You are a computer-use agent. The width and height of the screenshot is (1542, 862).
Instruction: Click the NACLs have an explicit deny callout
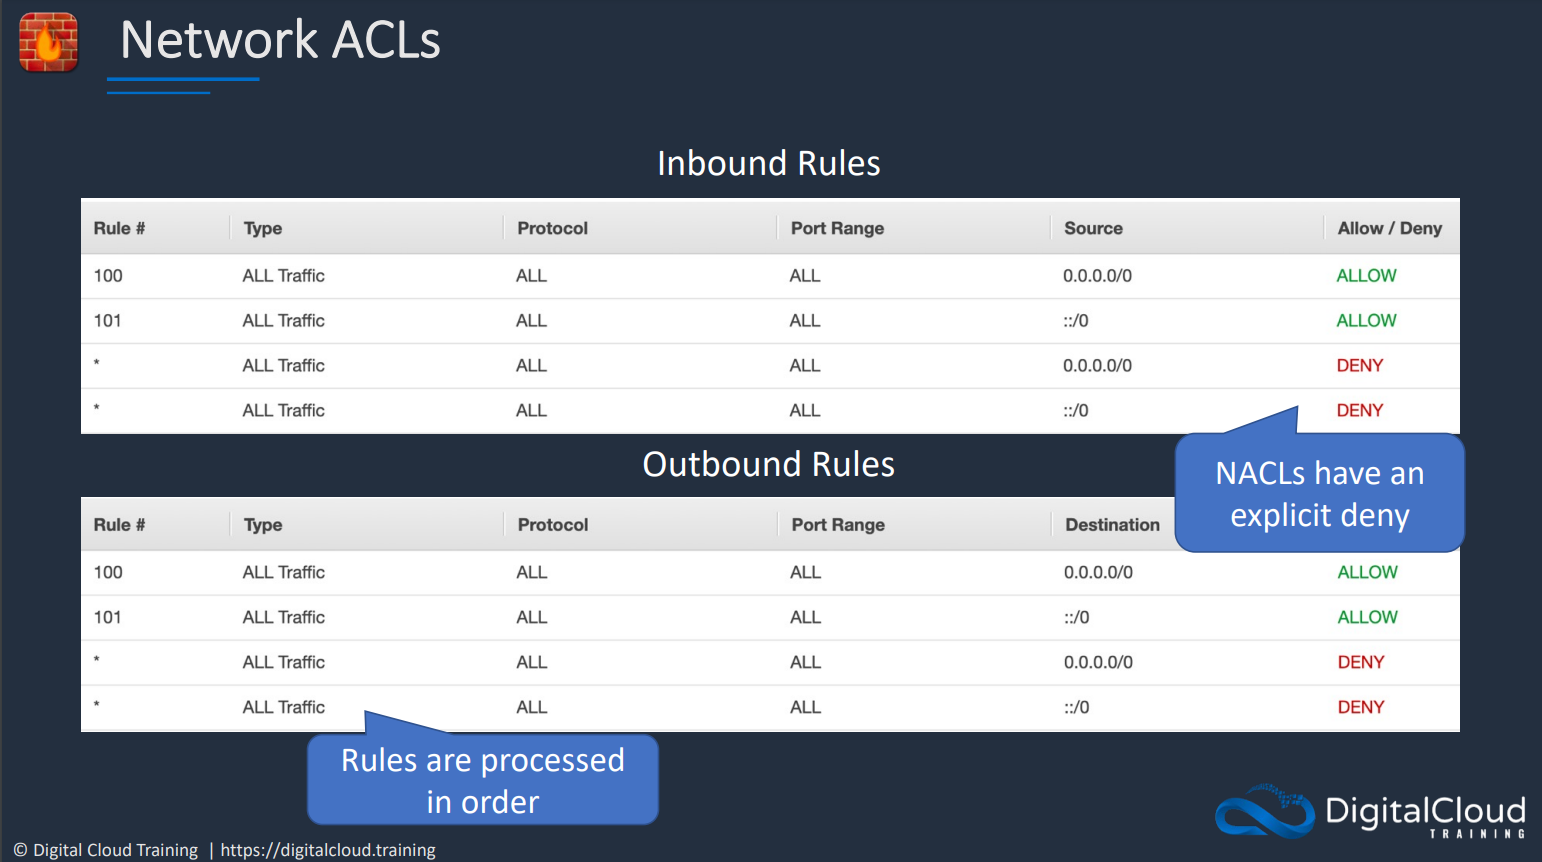(1319, 493)
